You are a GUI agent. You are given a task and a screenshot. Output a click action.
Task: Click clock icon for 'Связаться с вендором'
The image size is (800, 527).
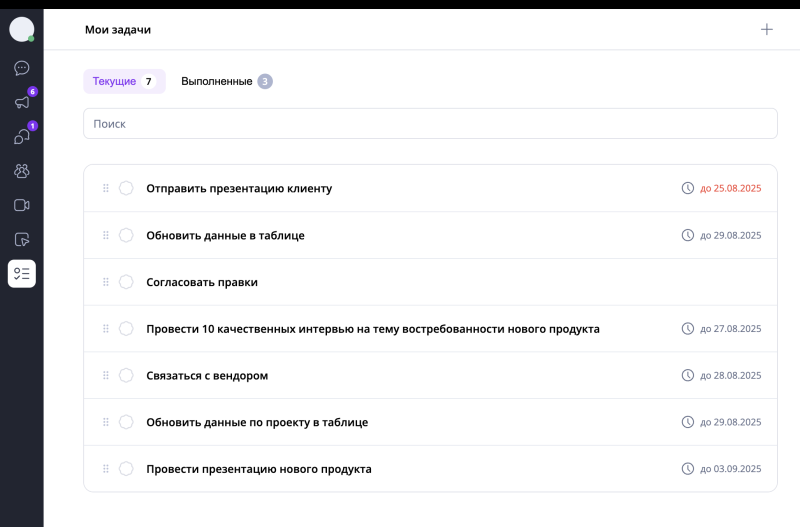coord(688,375)
